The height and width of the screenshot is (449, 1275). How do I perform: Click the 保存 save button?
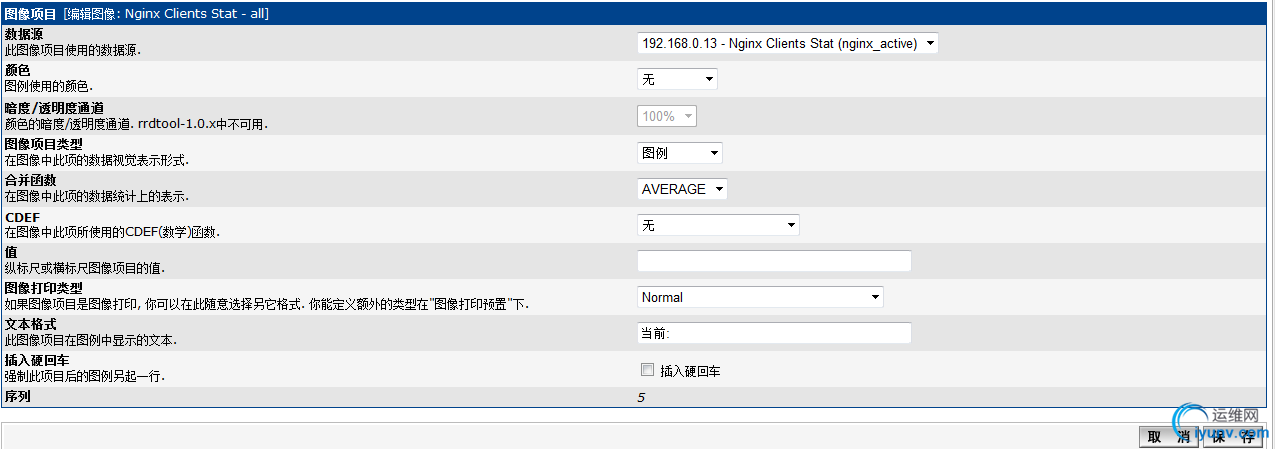tap(1232, 436)
